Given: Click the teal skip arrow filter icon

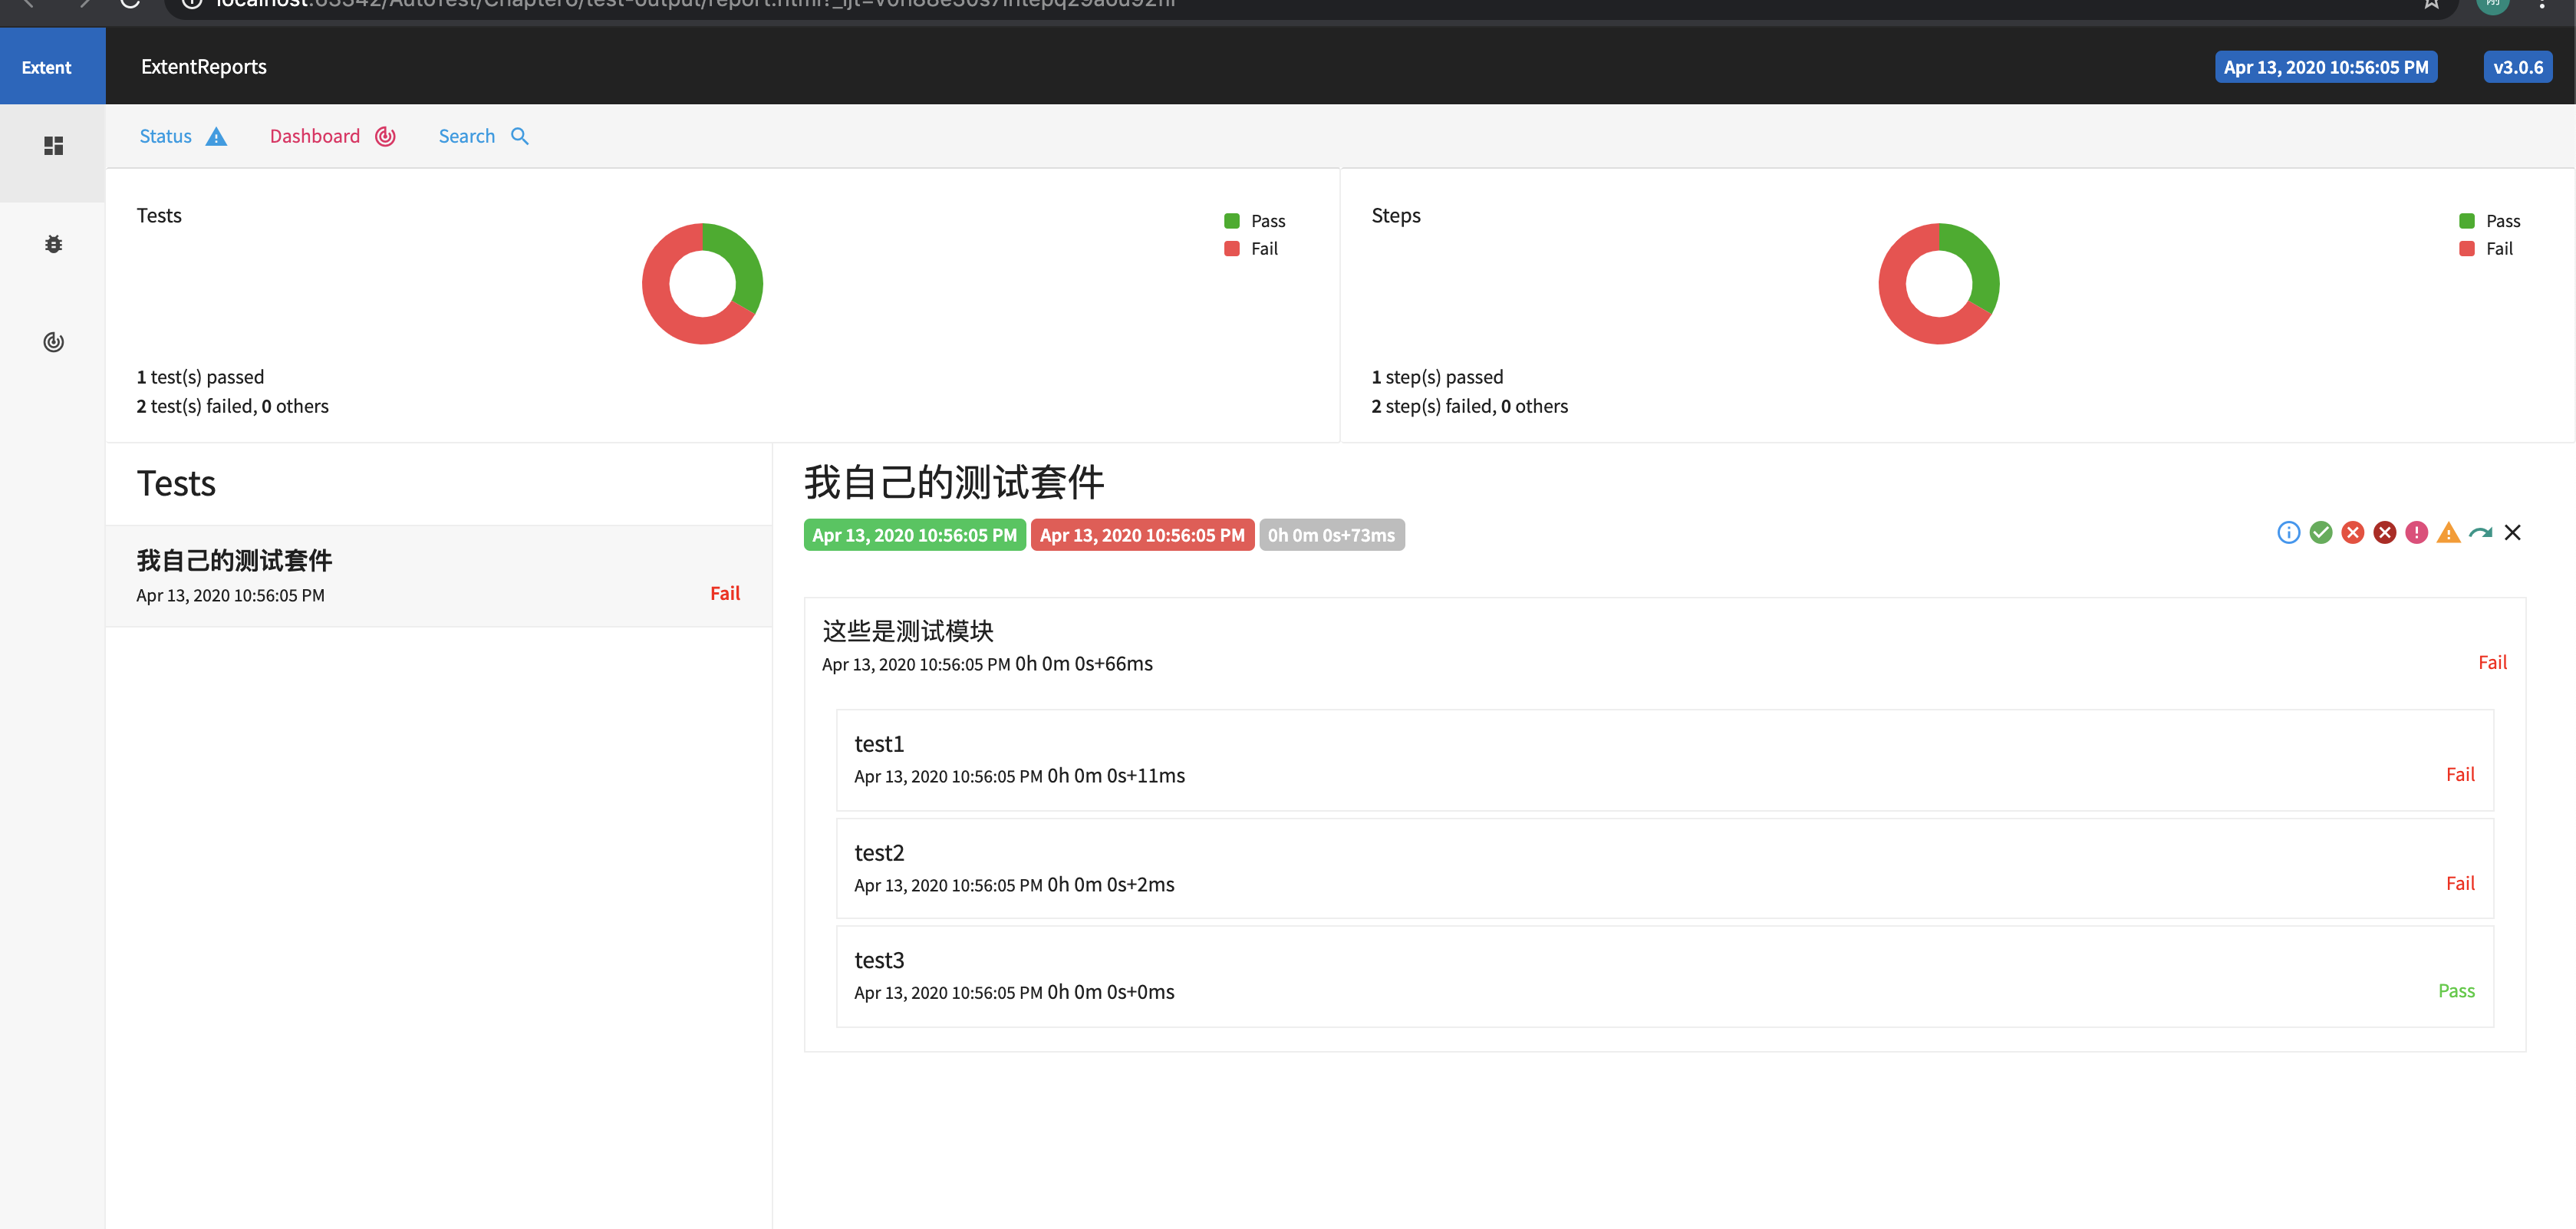Looking at the screenshot, I should click(2480, 533).
